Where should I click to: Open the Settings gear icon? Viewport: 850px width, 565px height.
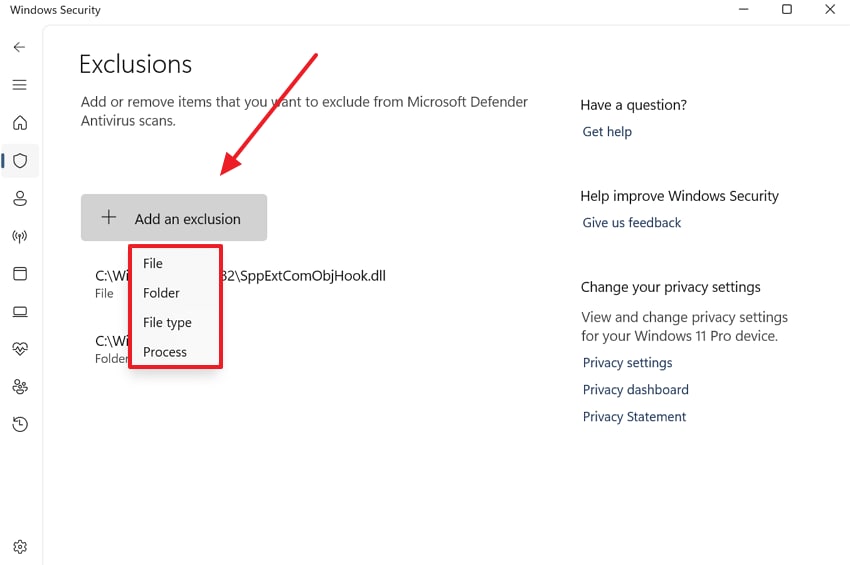point(20,547)
